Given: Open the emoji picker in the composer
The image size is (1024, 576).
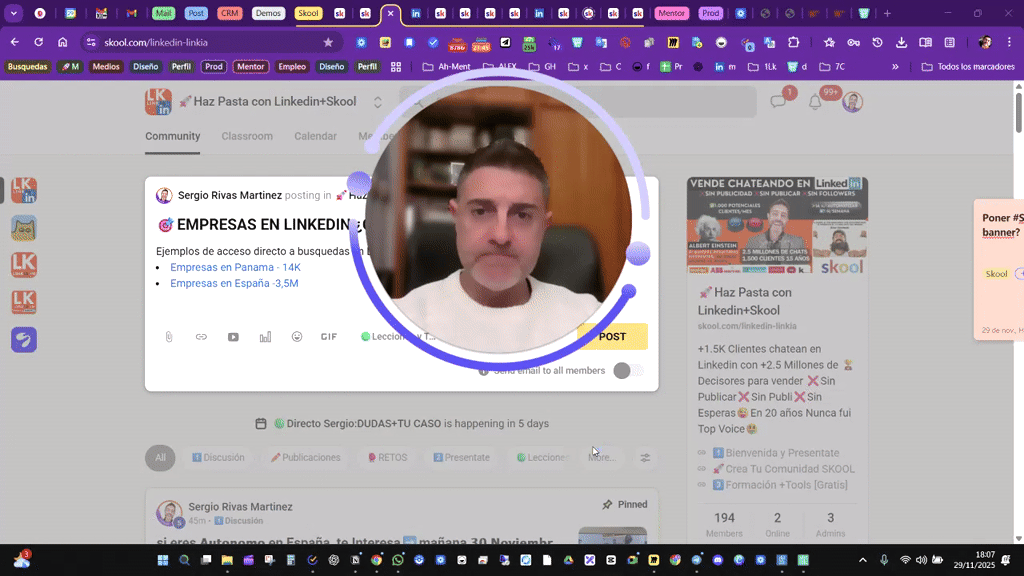Looking at the screenshot, I should tap(297, 337).
